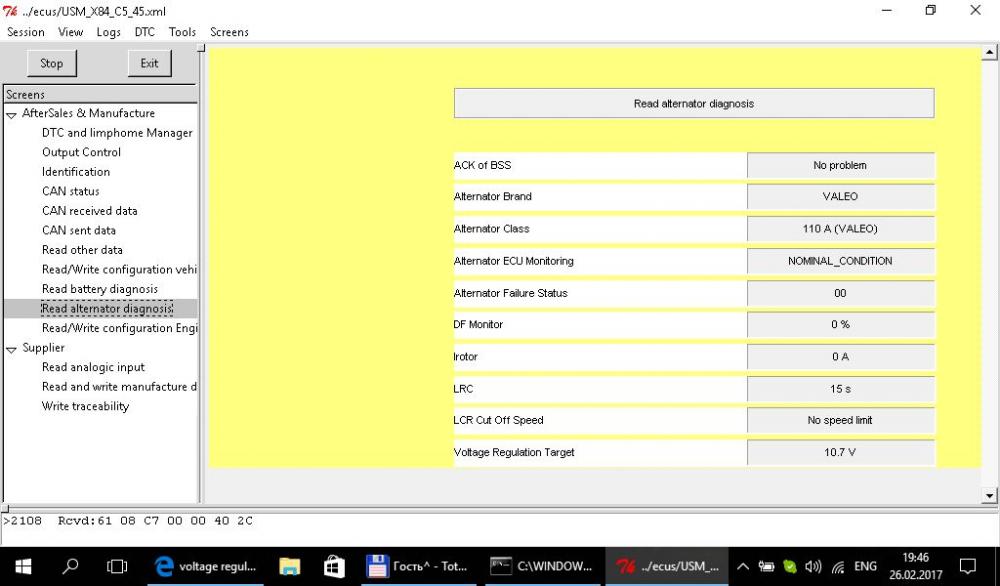Open CAN received data screen
This screenshot has width=1000, height=586.
(x=90, y=211)
